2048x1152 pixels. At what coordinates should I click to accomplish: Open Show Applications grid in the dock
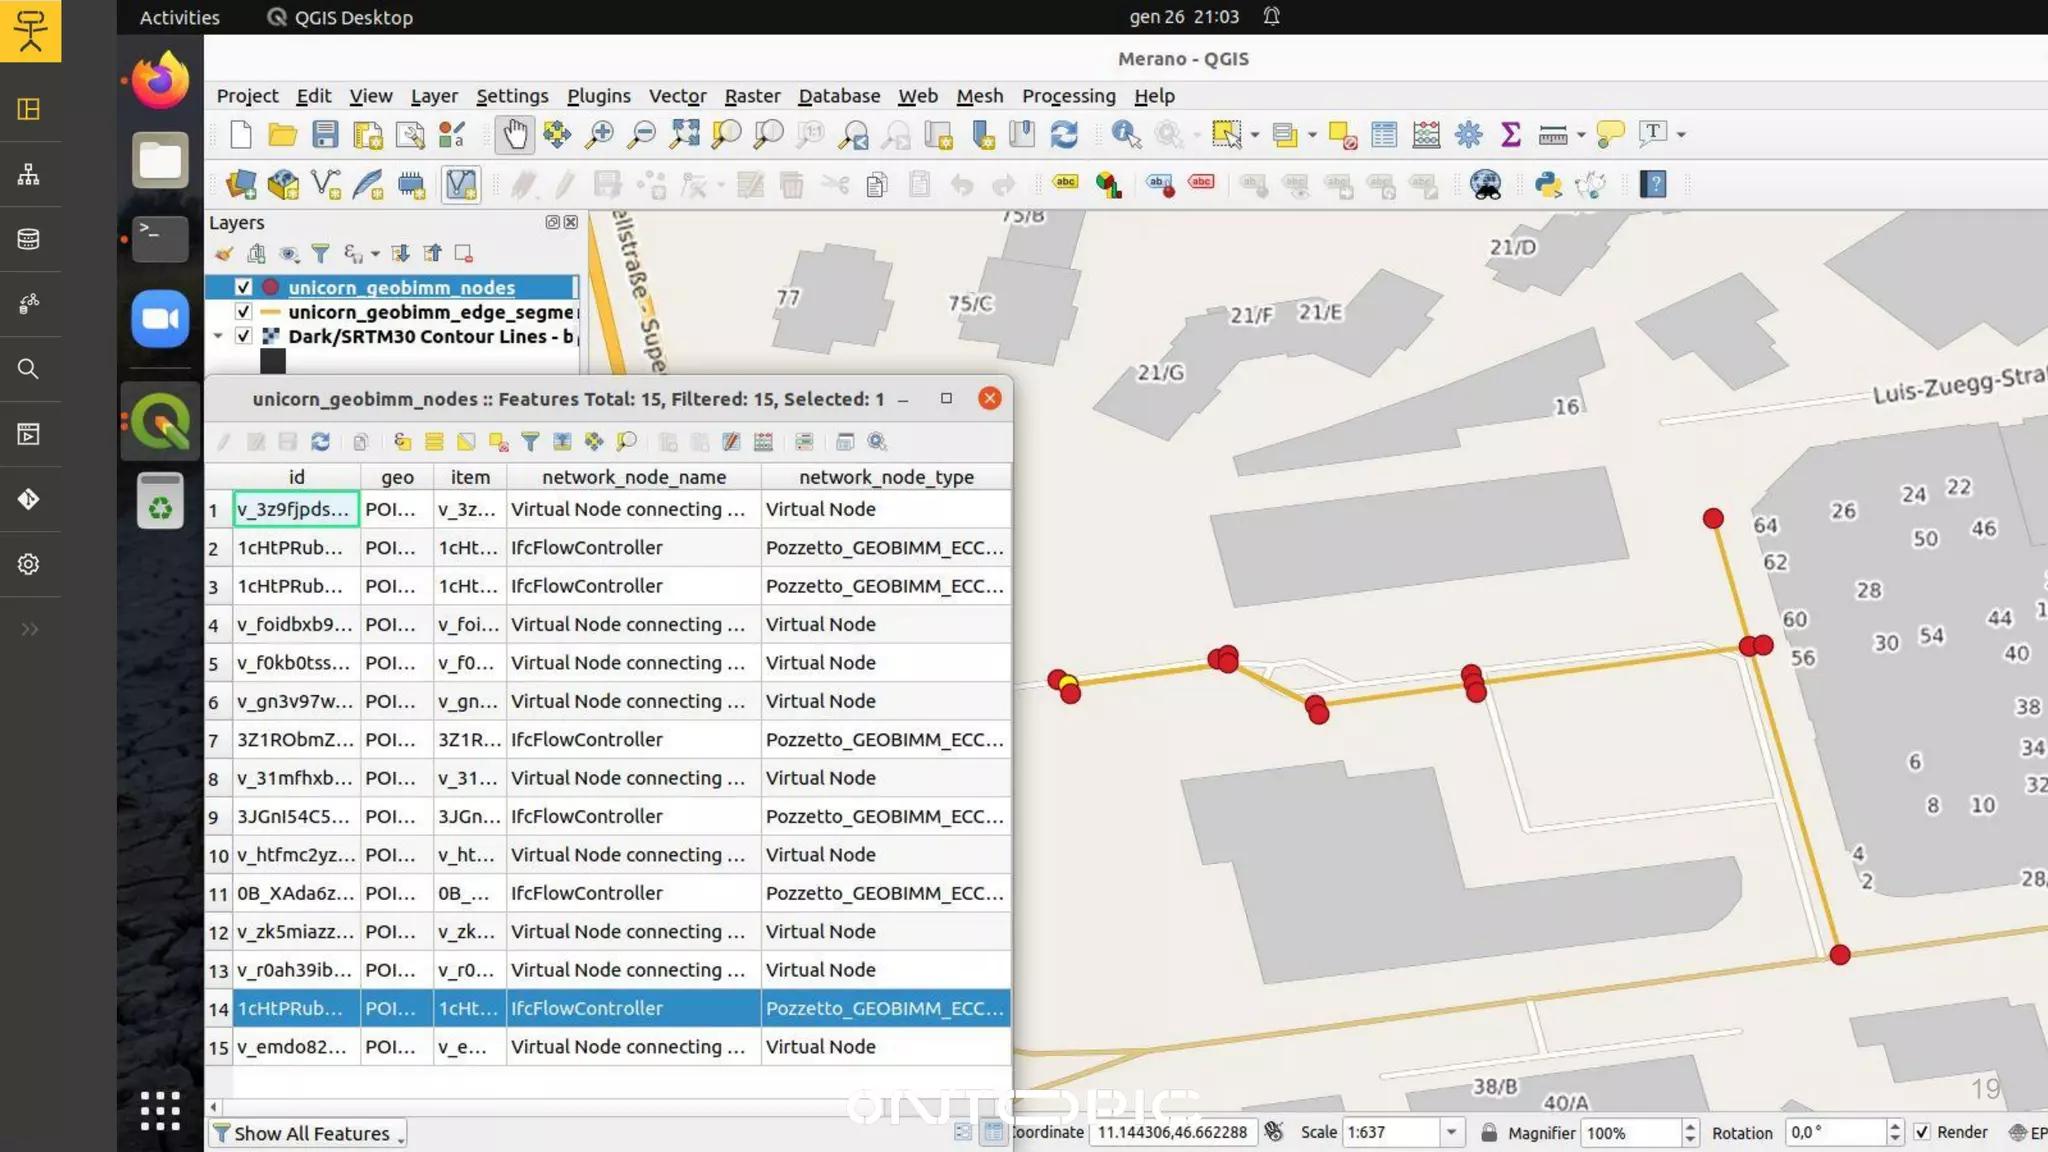pos(160,1110)
